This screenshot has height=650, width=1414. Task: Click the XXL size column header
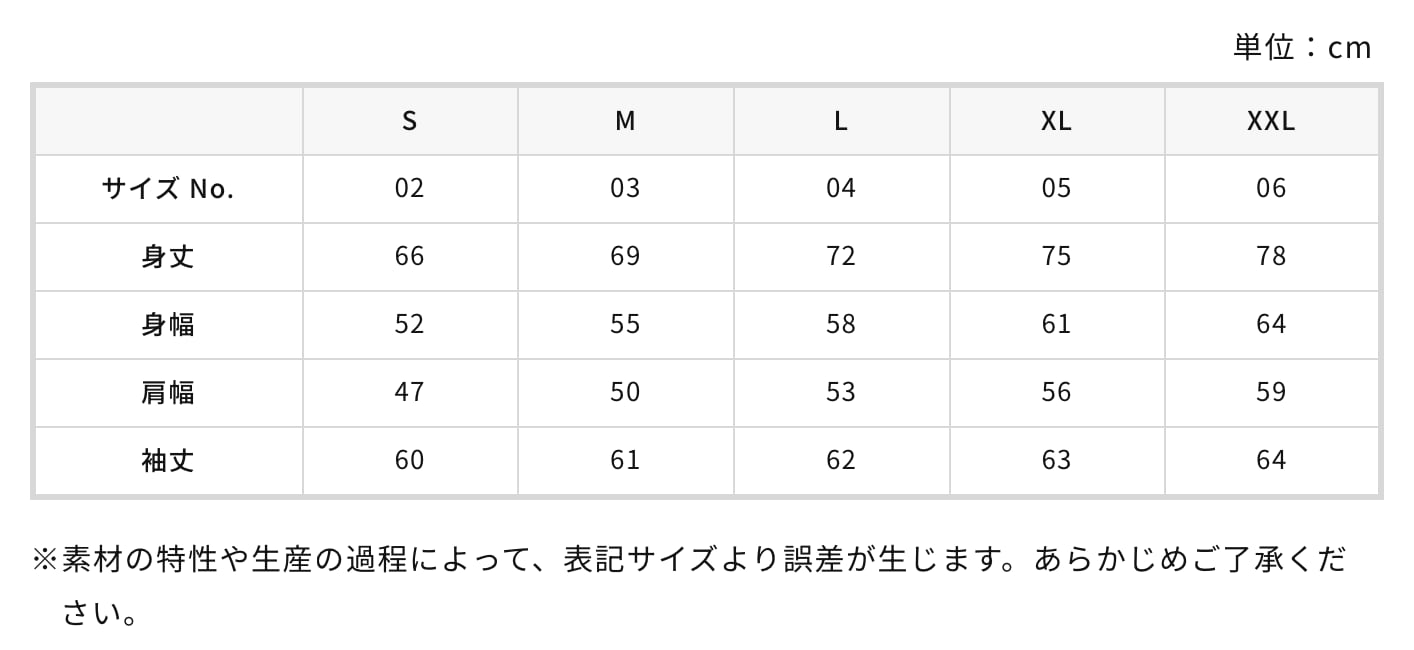click(1271, 121)
